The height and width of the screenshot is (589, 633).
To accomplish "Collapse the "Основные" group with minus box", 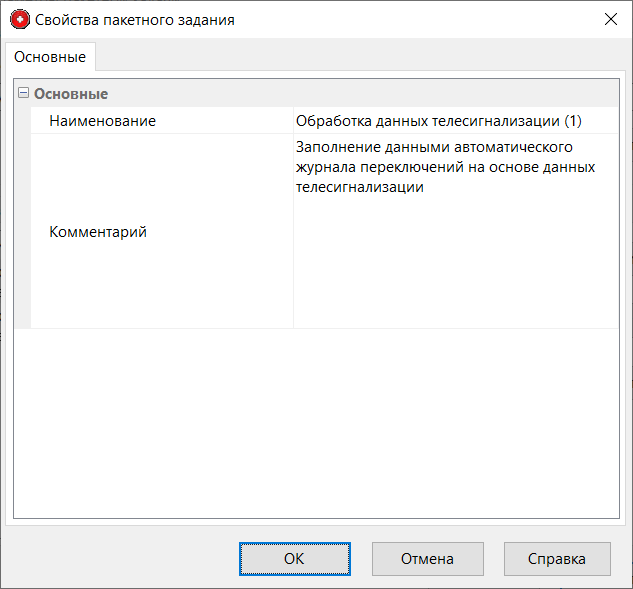I will (23, 93).
